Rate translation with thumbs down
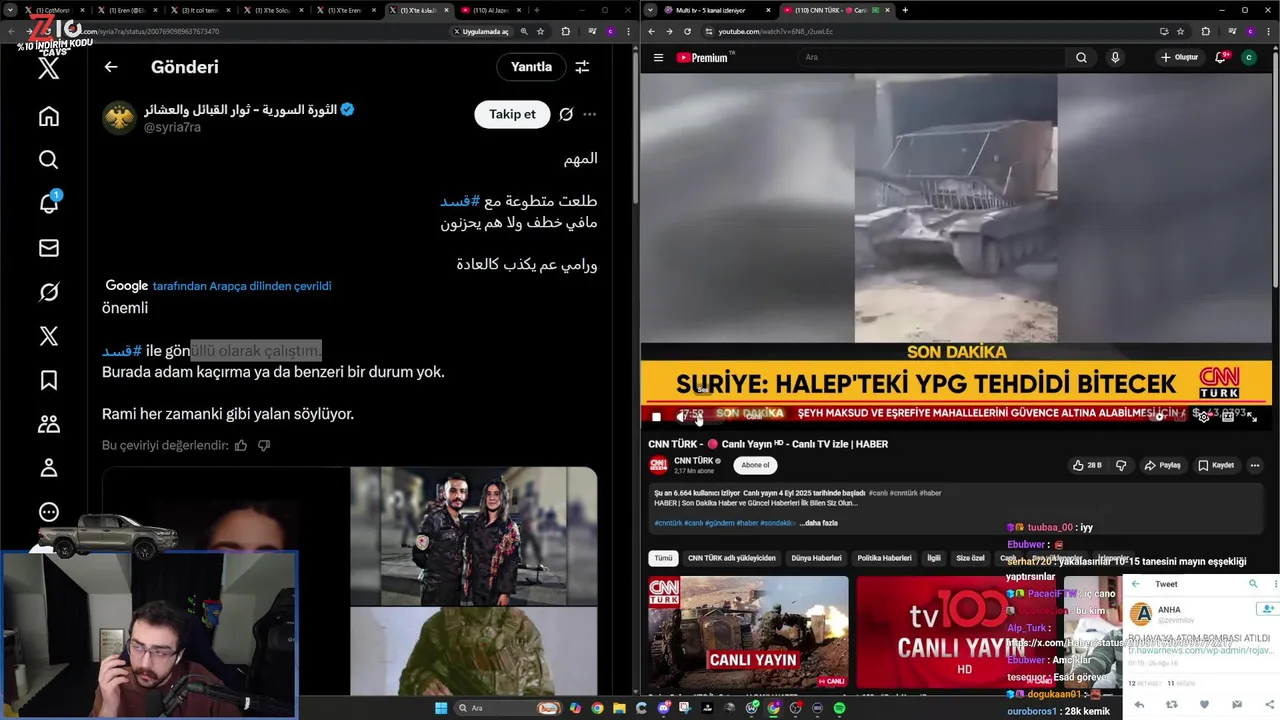The image size is (1280, 720). click(x=264, y=445)
